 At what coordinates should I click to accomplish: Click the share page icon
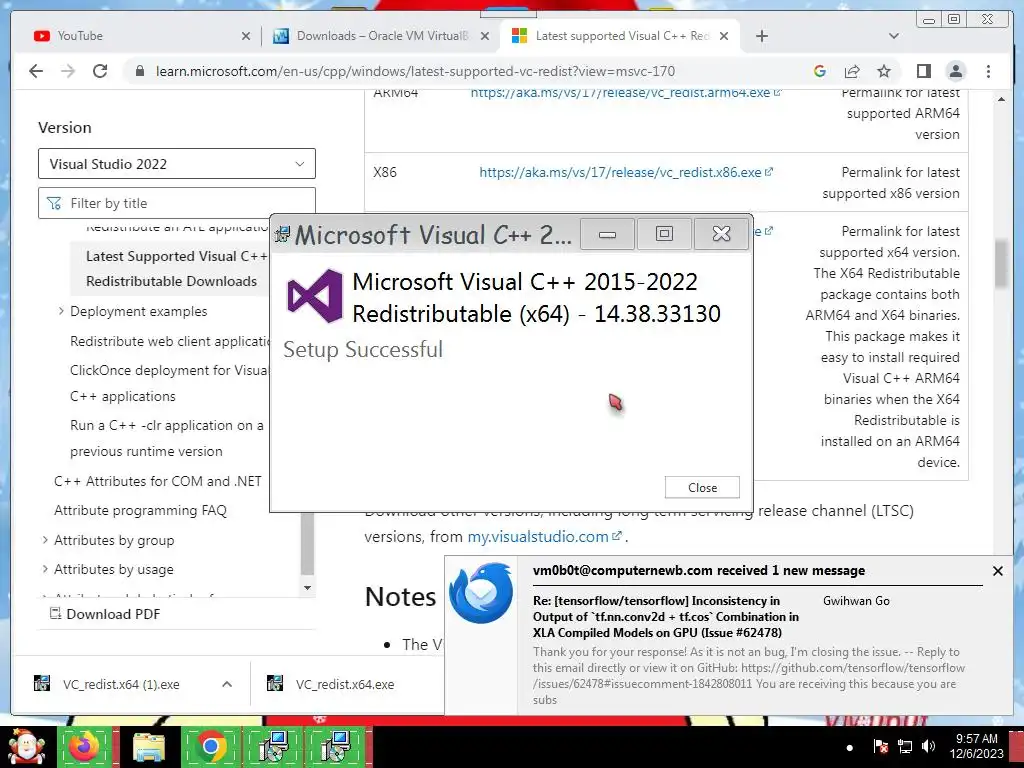pyautogui.click(x=852, y=71)
